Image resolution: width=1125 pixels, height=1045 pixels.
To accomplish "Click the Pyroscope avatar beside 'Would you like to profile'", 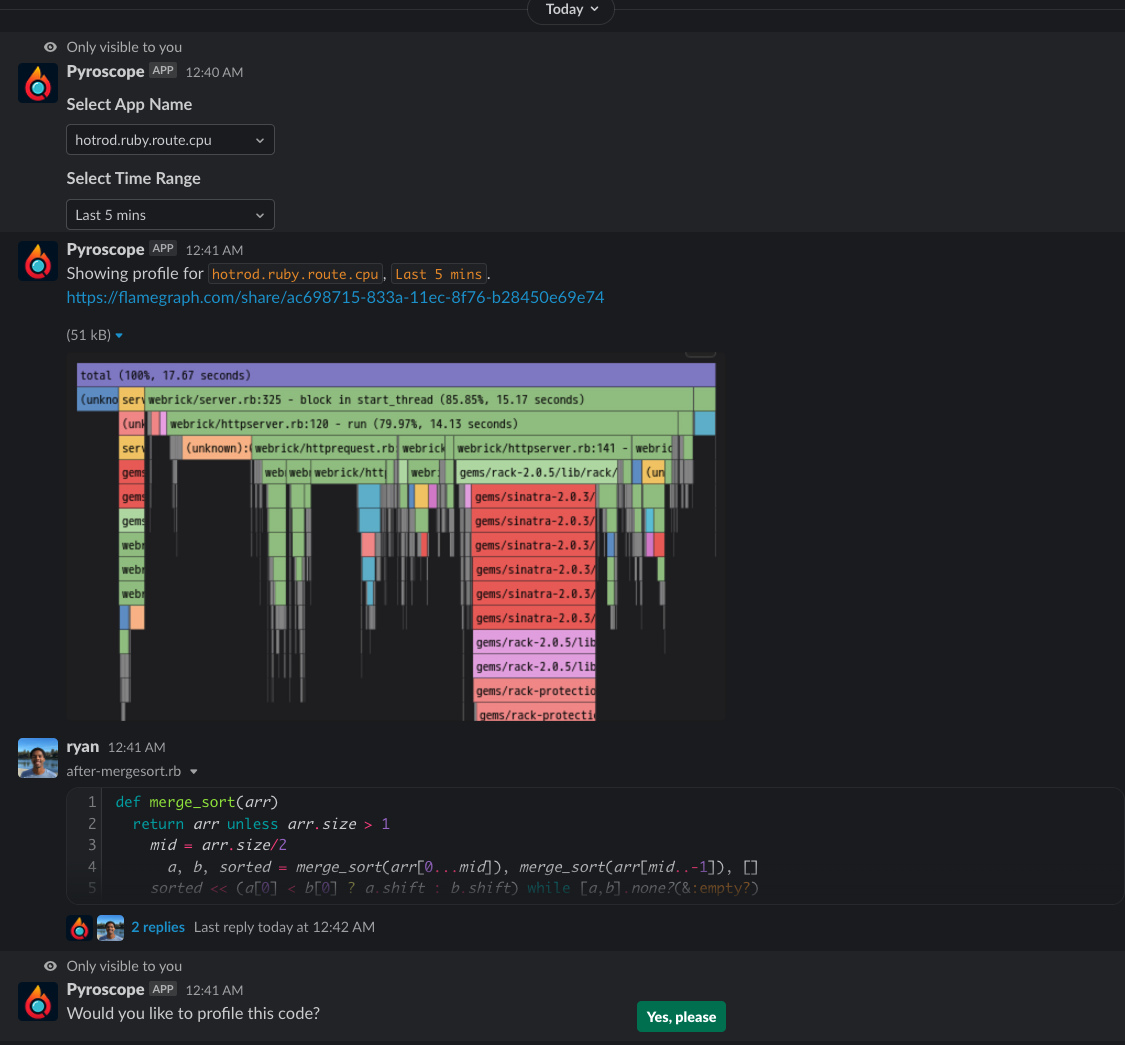I will (x=38, y=1001).
